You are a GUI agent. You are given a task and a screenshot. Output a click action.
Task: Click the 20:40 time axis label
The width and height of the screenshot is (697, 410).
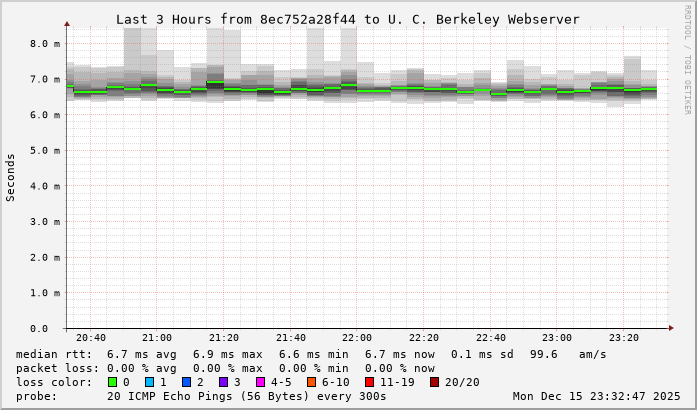pyautogui.click(x=90, y=338)
